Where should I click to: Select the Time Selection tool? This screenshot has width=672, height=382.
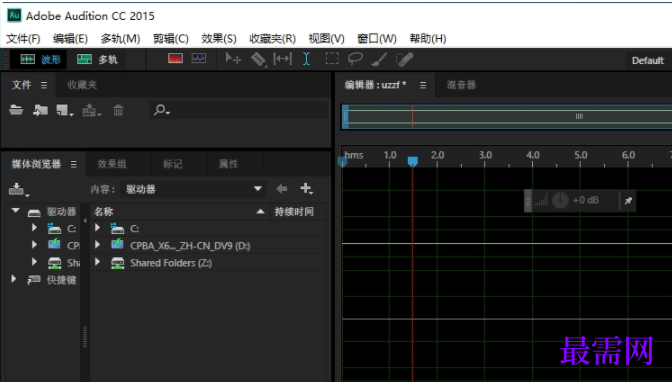pyautogui.click(x=306, y=59)
